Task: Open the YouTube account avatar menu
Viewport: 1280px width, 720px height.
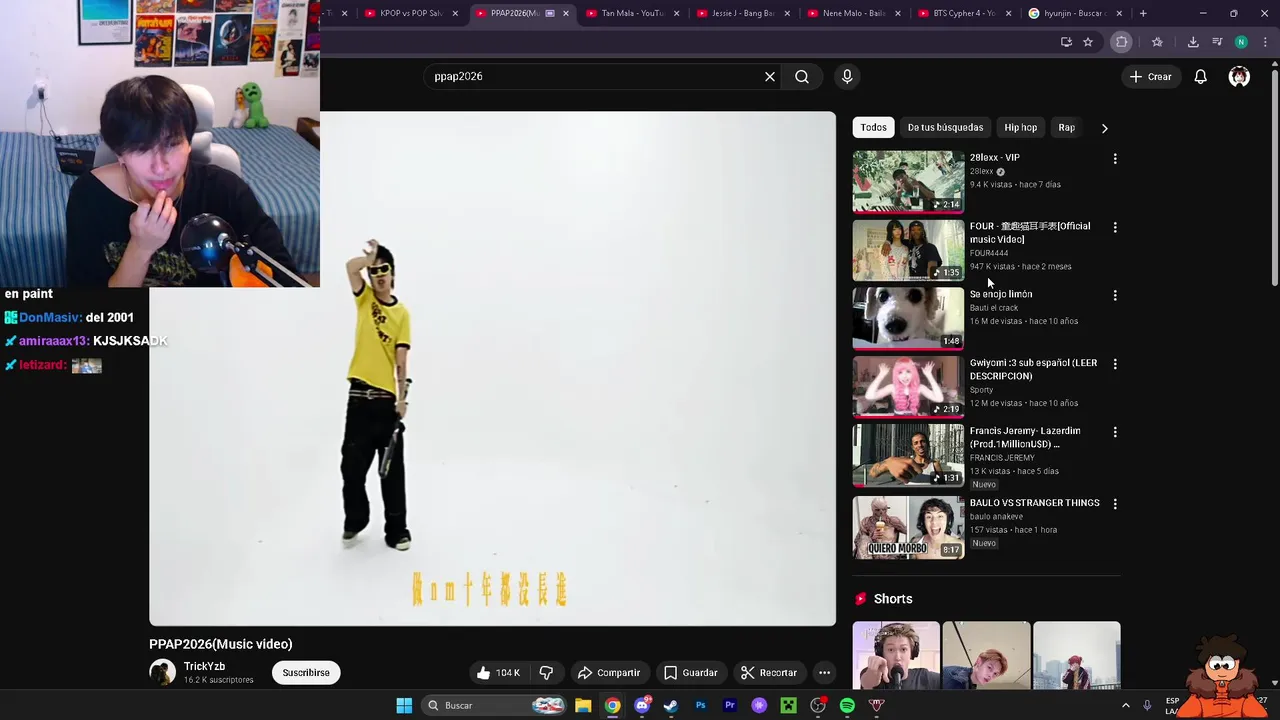Action: tap(1239, 77)
